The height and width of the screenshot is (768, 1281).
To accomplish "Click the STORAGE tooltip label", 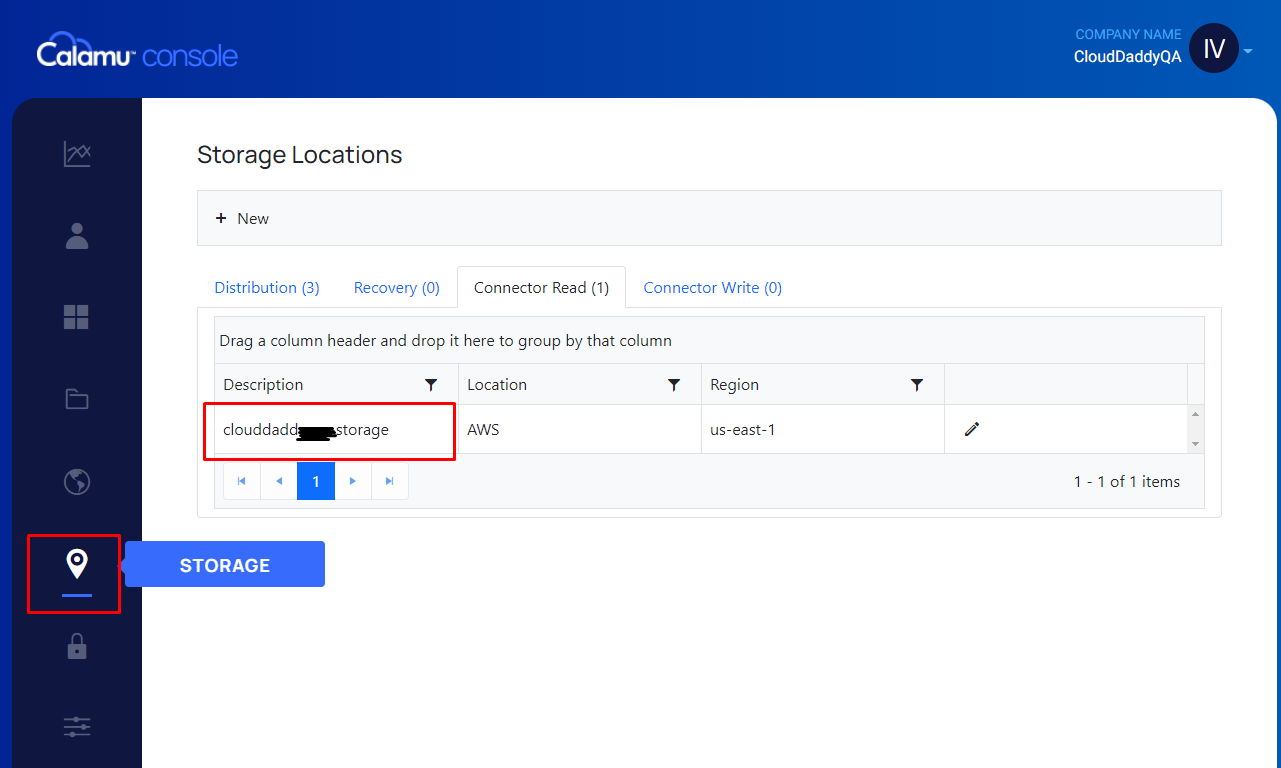I will tap(225, 565).
